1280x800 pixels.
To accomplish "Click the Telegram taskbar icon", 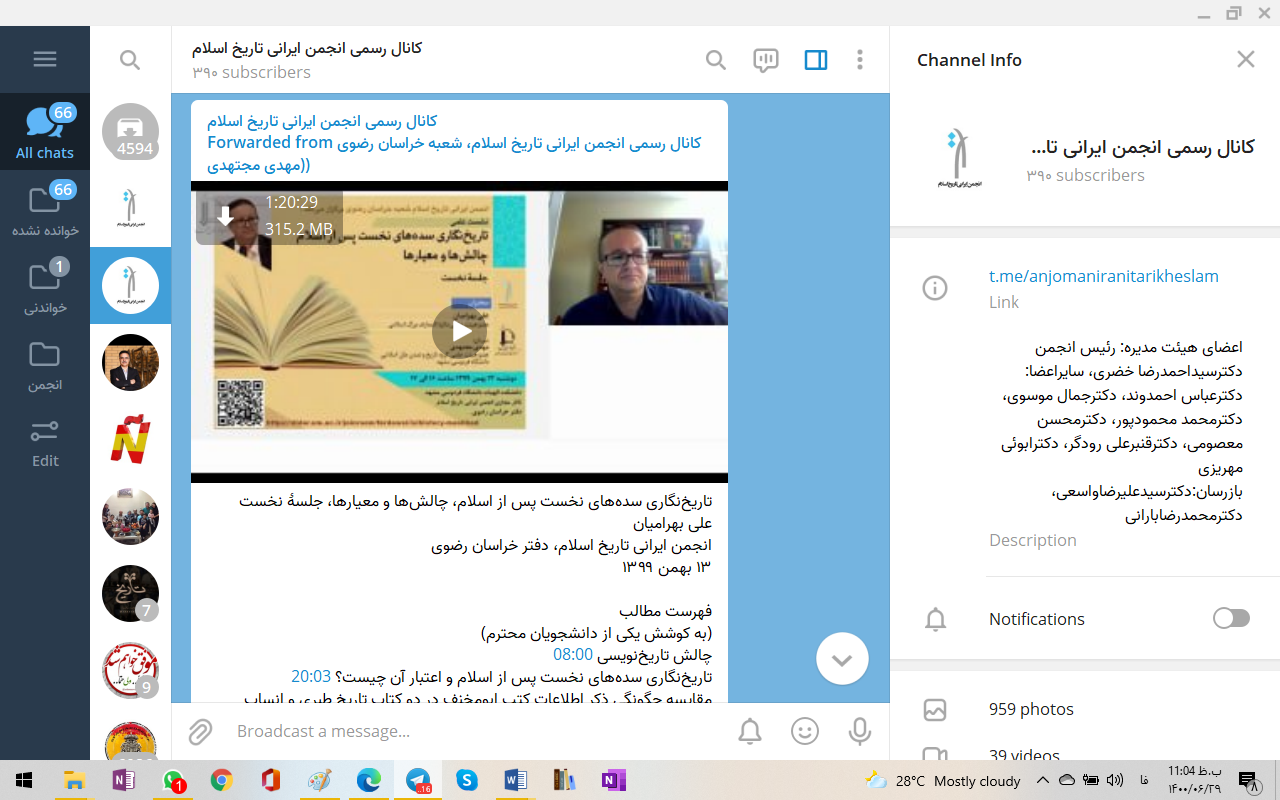I will coord(418,780).
